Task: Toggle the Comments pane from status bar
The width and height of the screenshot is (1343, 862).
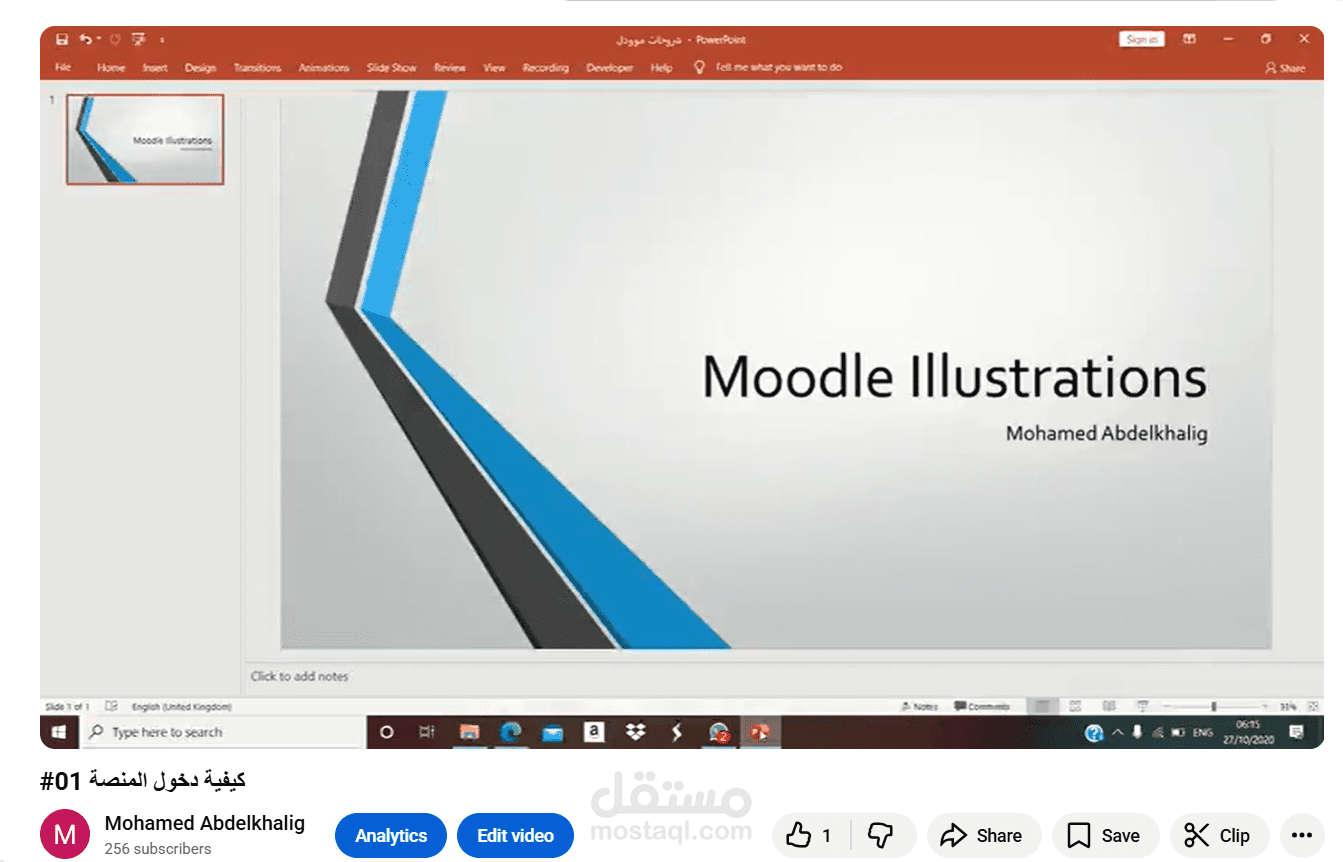Action: tap(982, 706)
